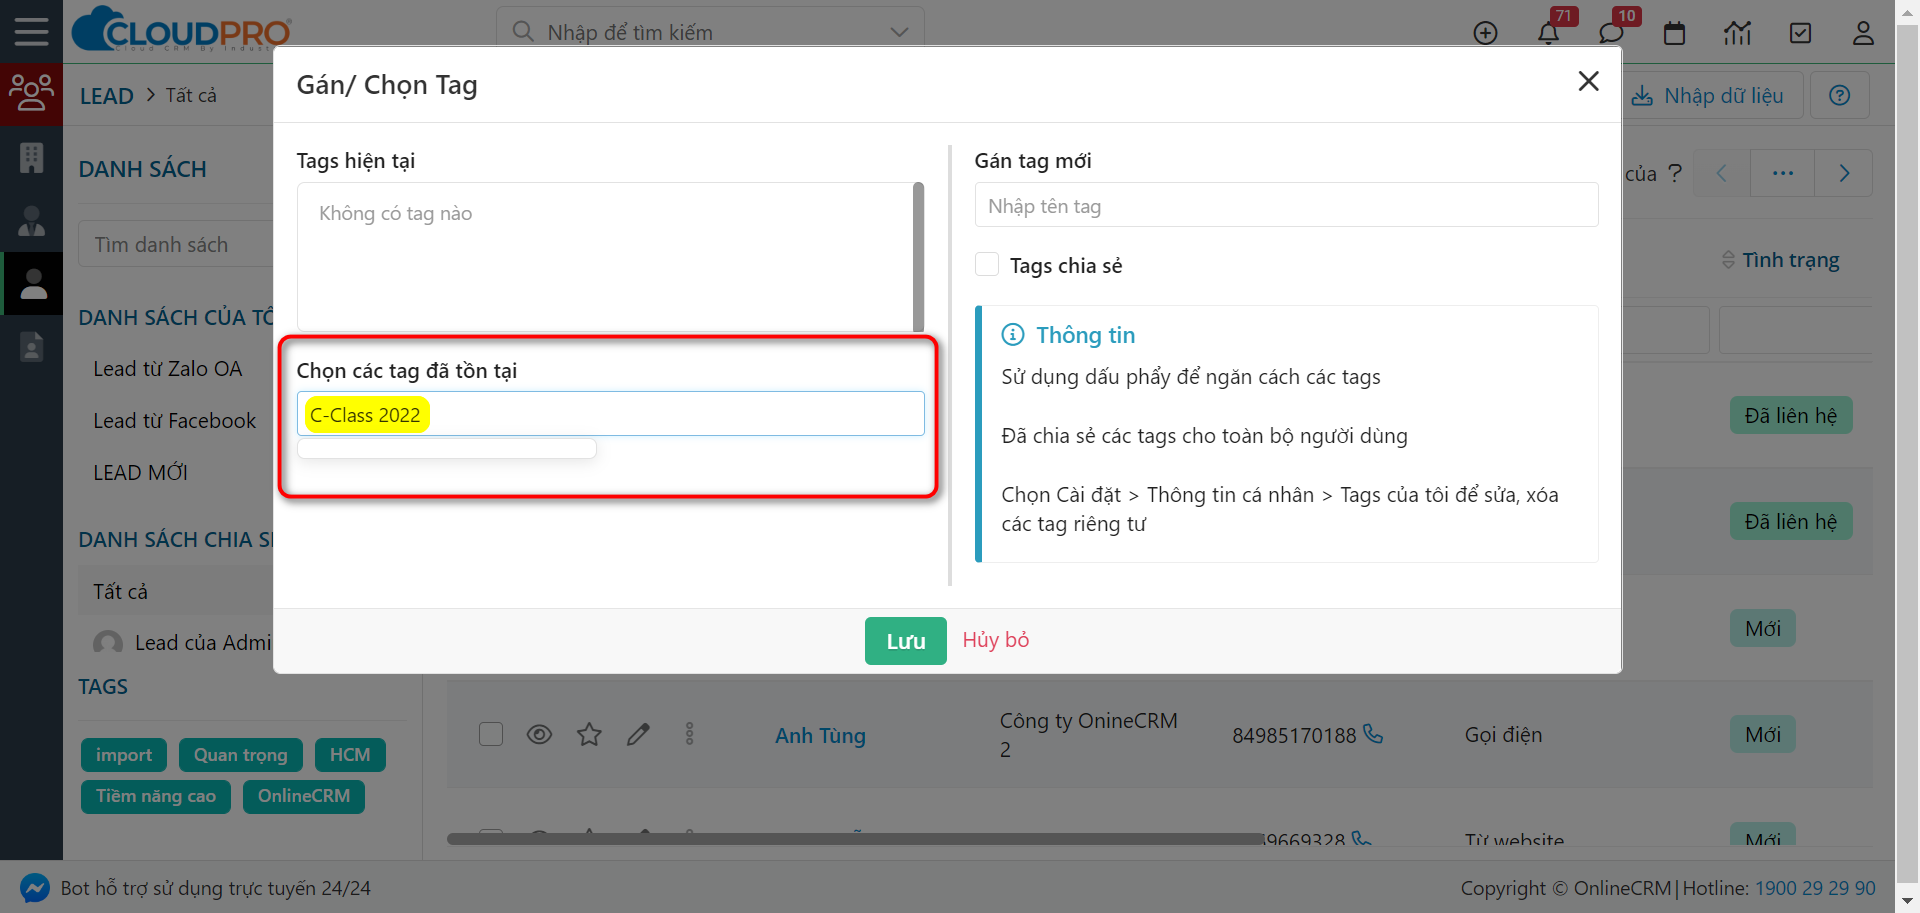
Task: Open the existing tags selector with C-Class 2022
Action: [x=610, y=414]
